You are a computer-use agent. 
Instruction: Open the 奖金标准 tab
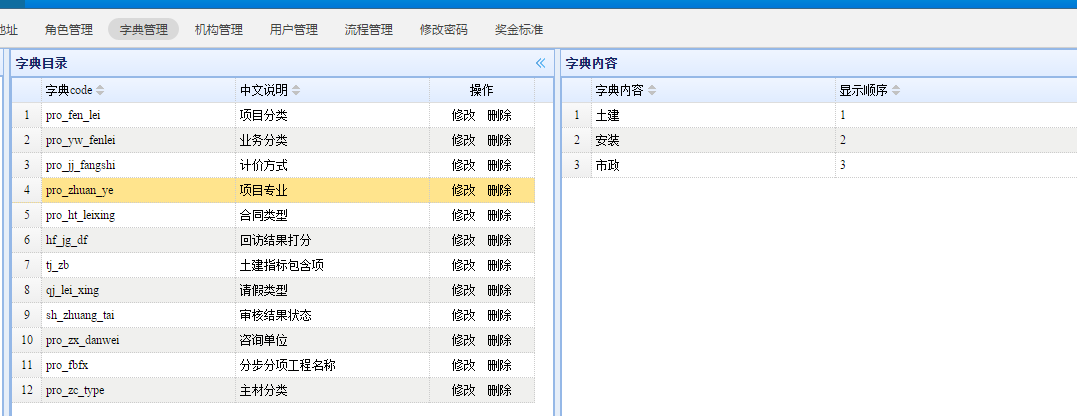[519, 30]
